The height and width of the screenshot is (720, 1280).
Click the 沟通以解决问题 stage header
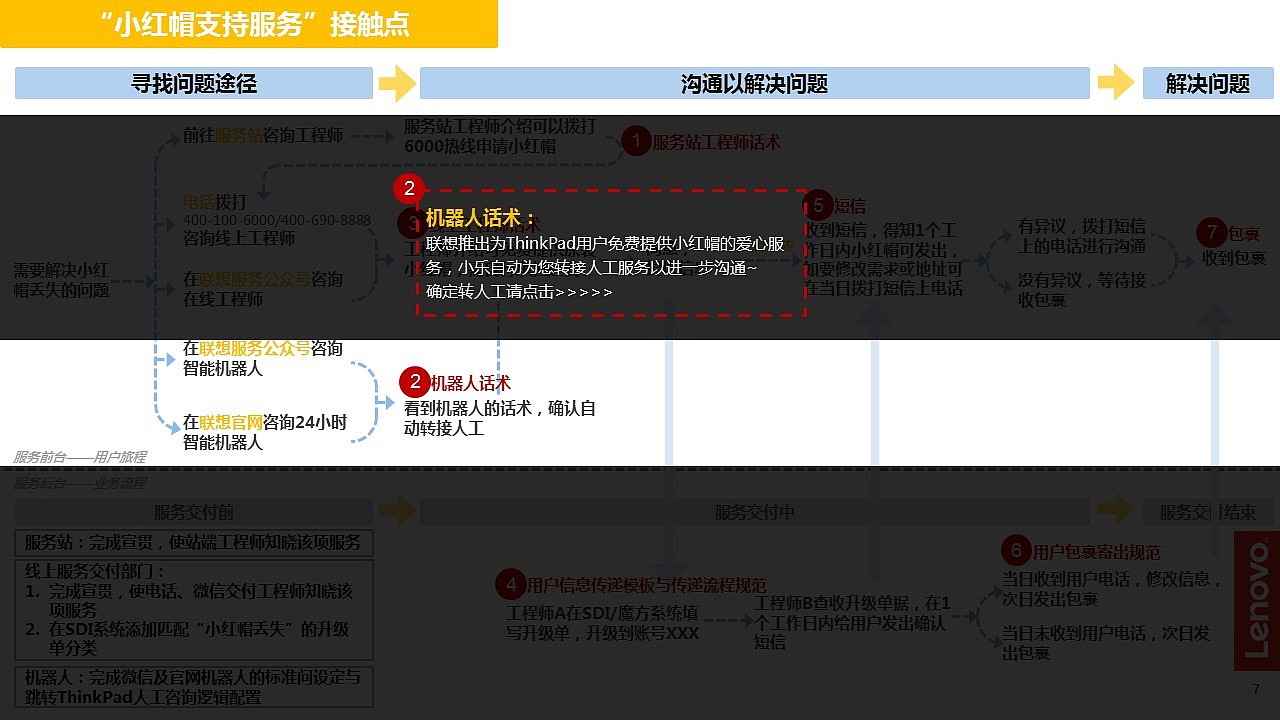754,83
